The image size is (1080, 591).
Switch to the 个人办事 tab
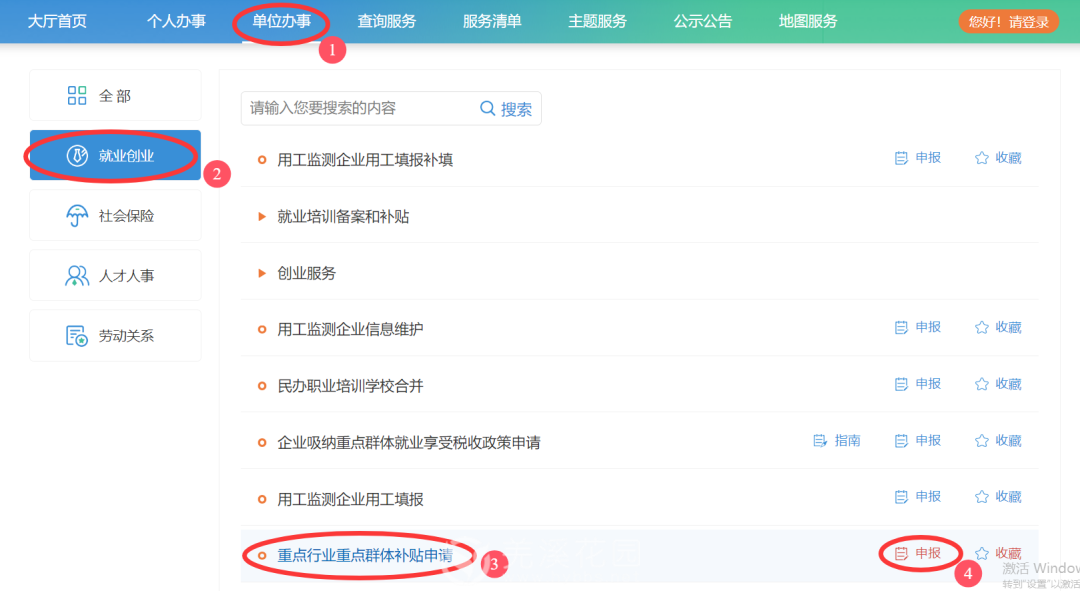pyautogui.click(x=176, y=21)
